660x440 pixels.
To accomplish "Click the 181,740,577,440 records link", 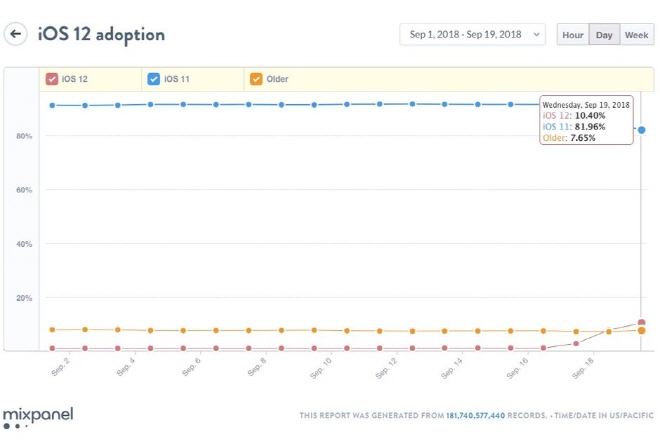I will pos(475,416).
